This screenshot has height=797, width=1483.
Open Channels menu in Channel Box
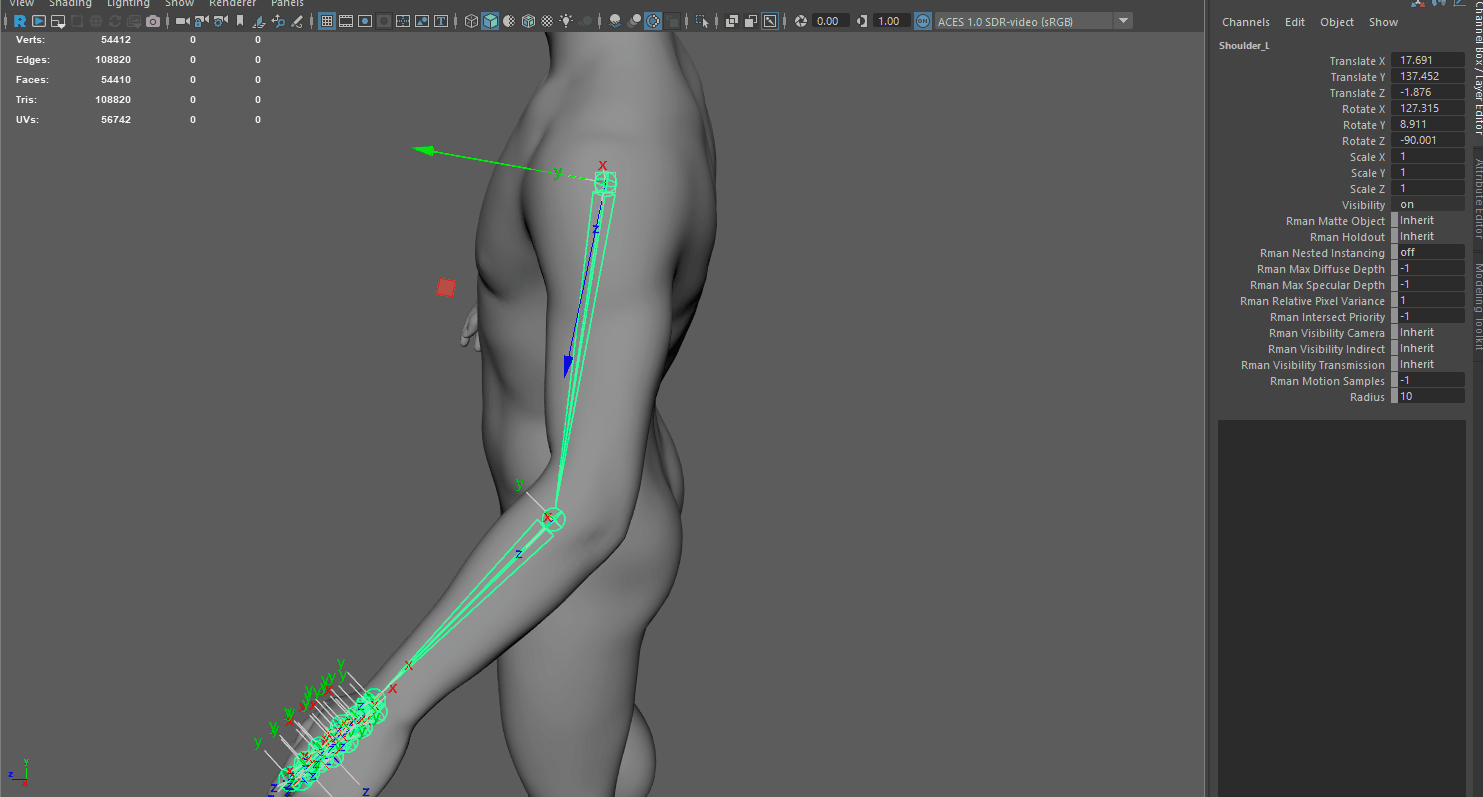coord(1245,22)
